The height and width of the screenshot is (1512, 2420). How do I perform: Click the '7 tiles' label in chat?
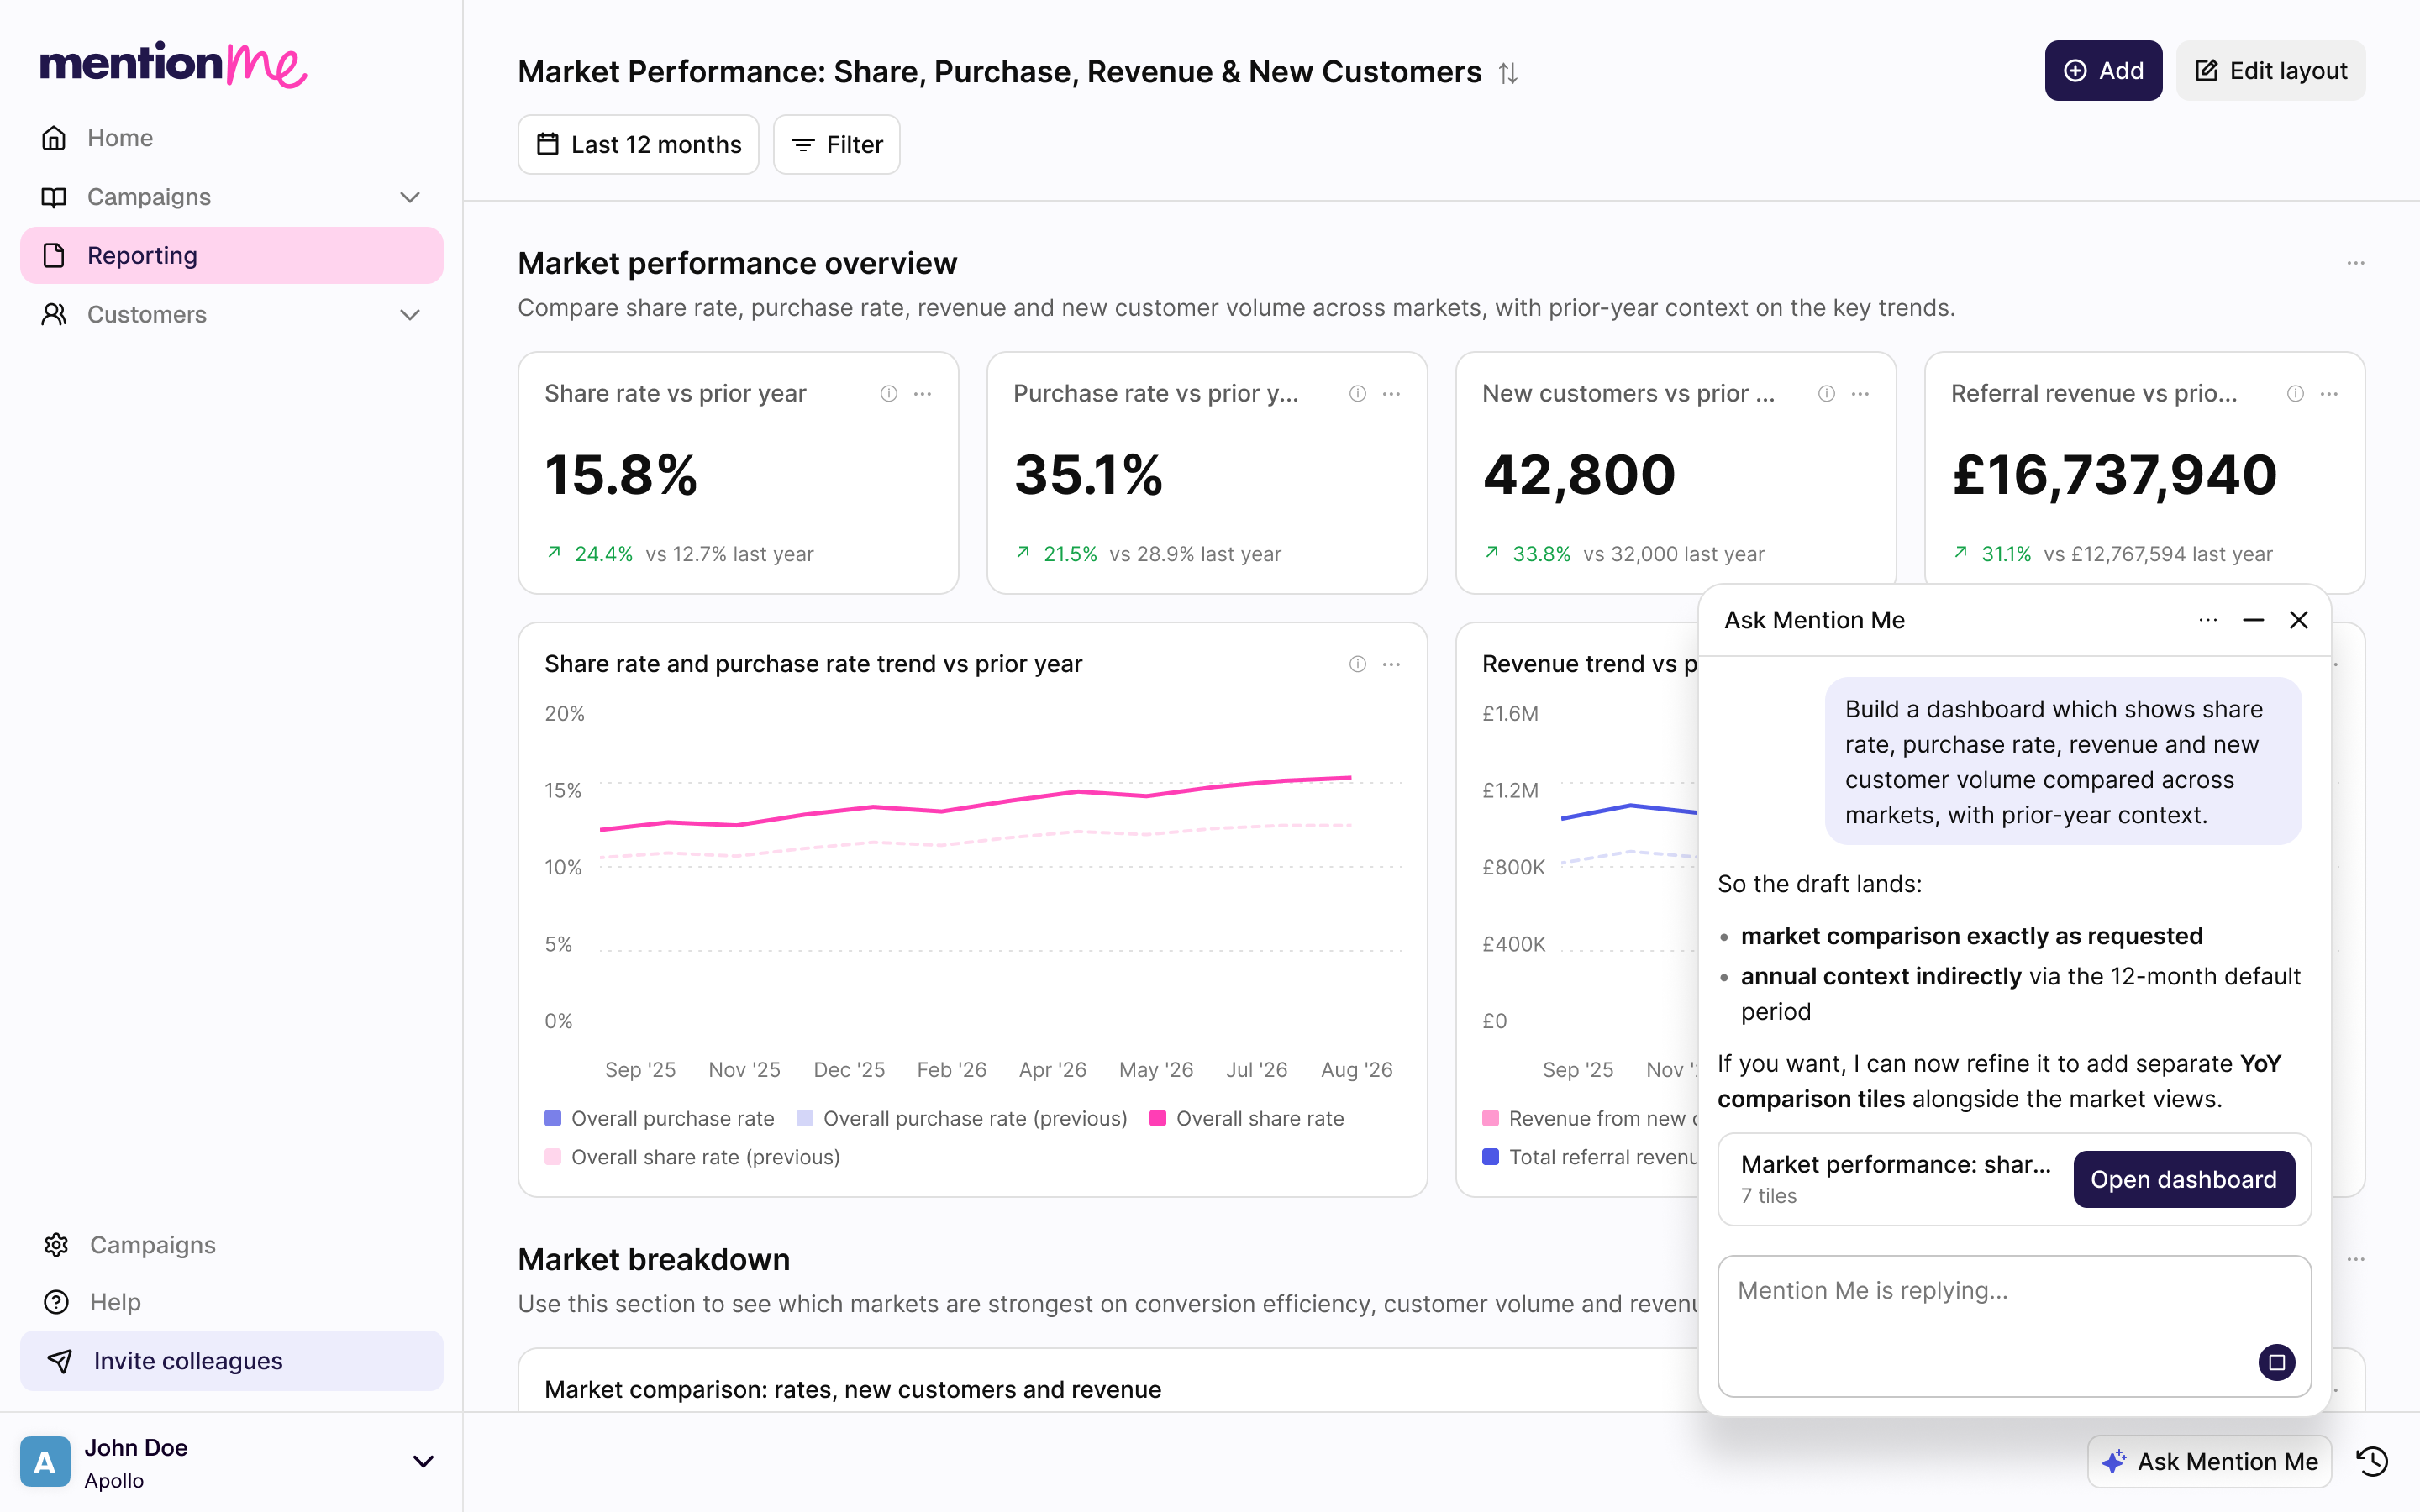(x=1768, y=1196)
